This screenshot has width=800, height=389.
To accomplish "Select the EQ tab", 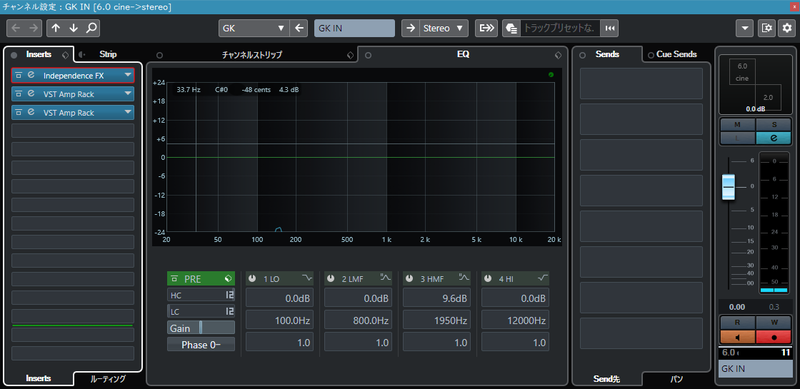I will tap(463, 54).
